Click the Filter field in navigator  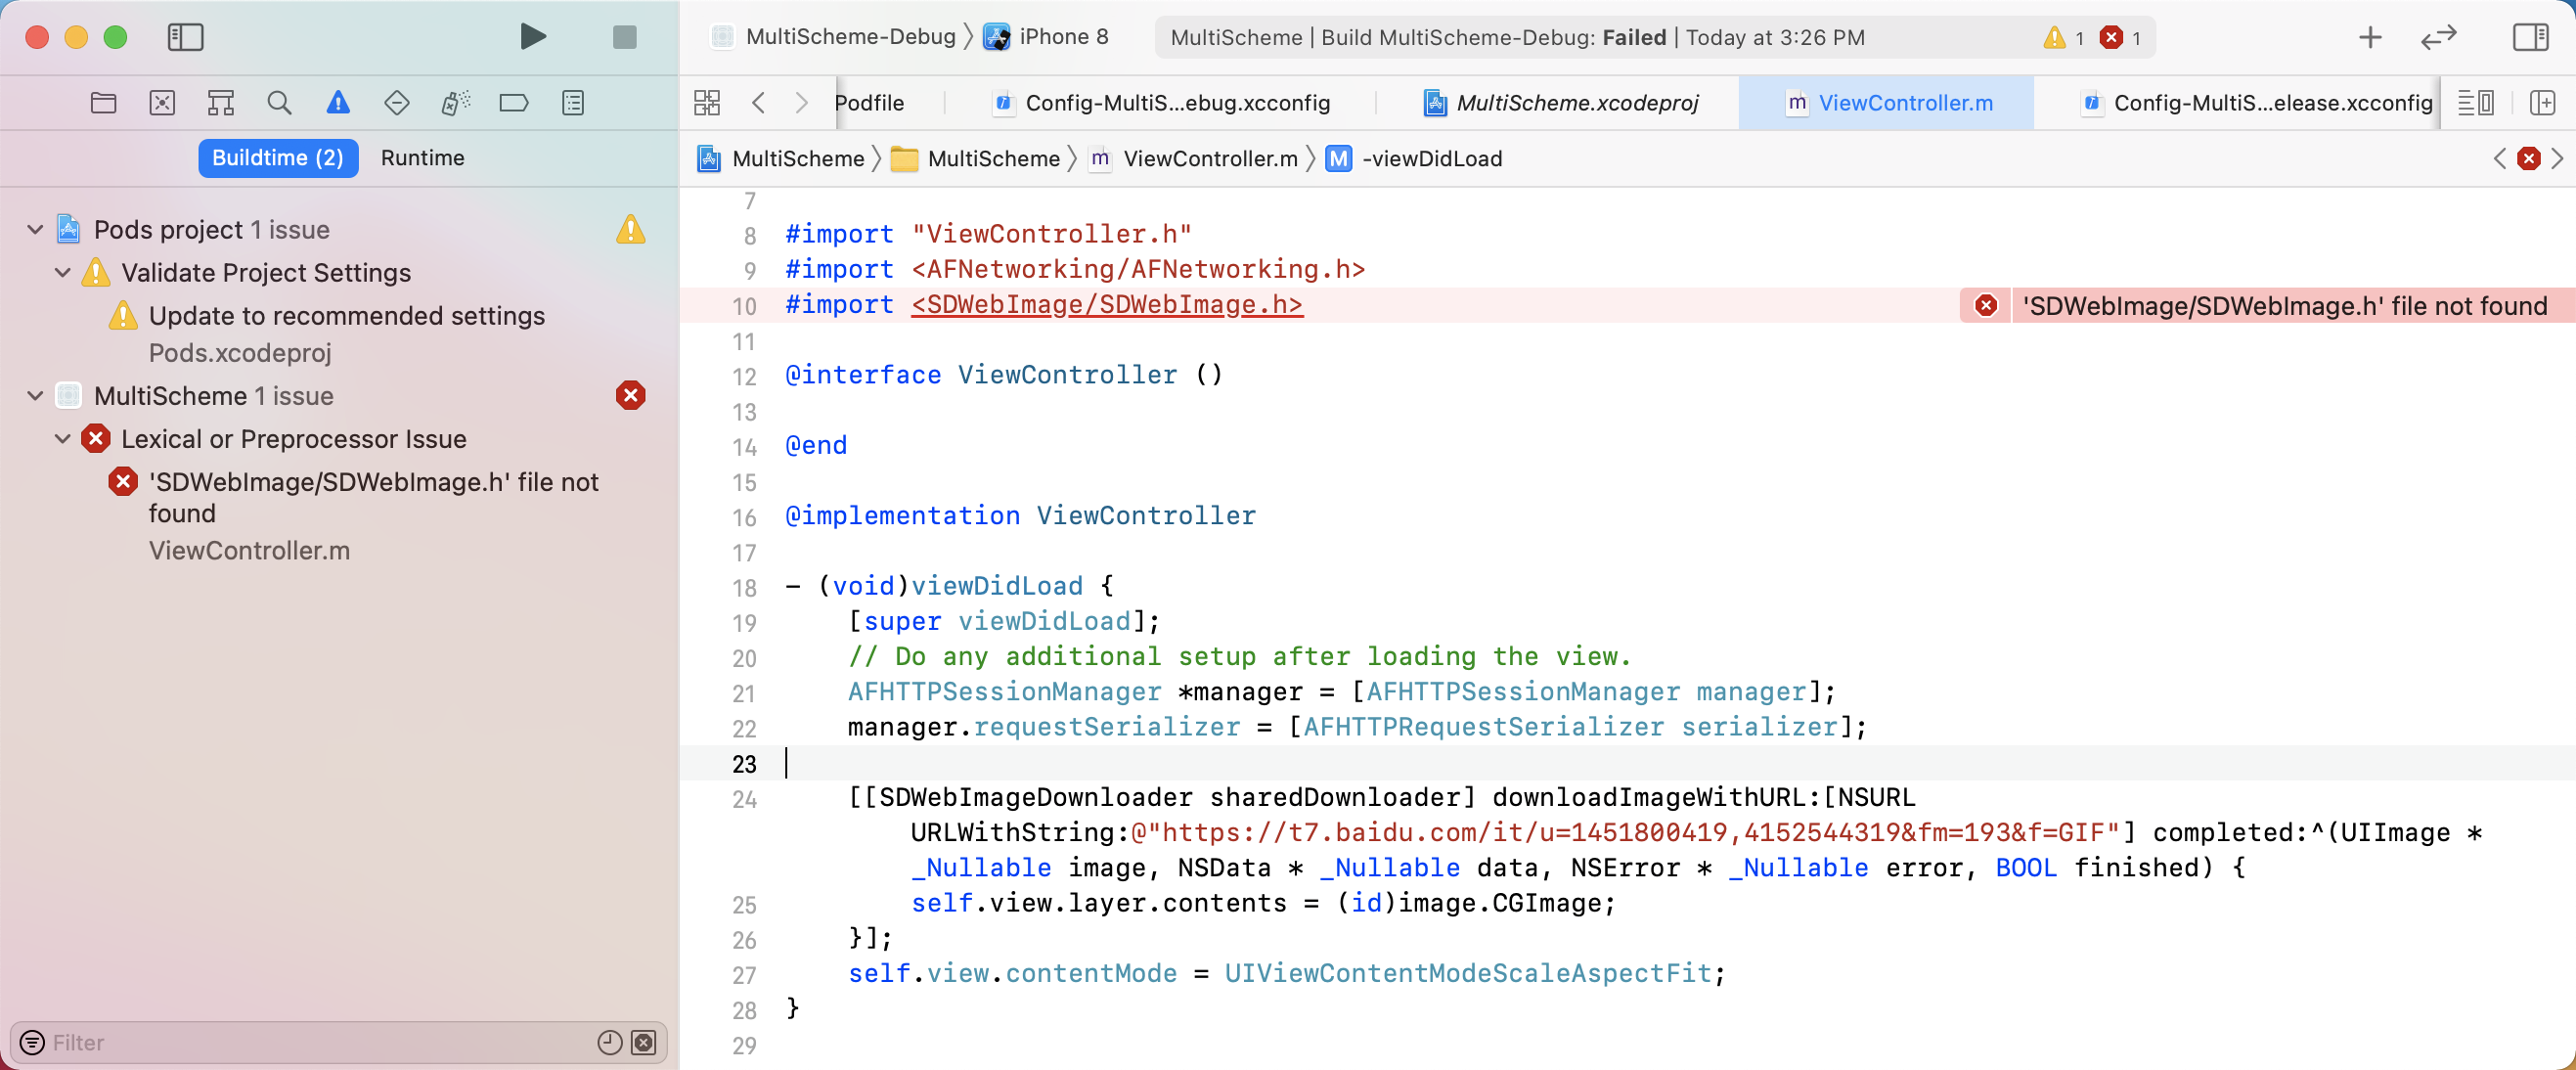coord(300,1043)
